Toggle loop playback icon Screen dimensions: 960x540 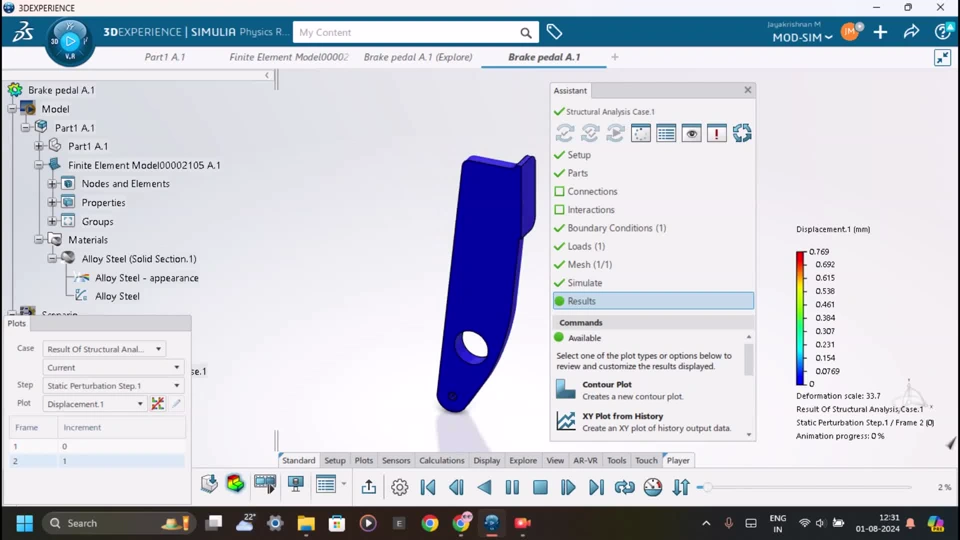[624, 487]
